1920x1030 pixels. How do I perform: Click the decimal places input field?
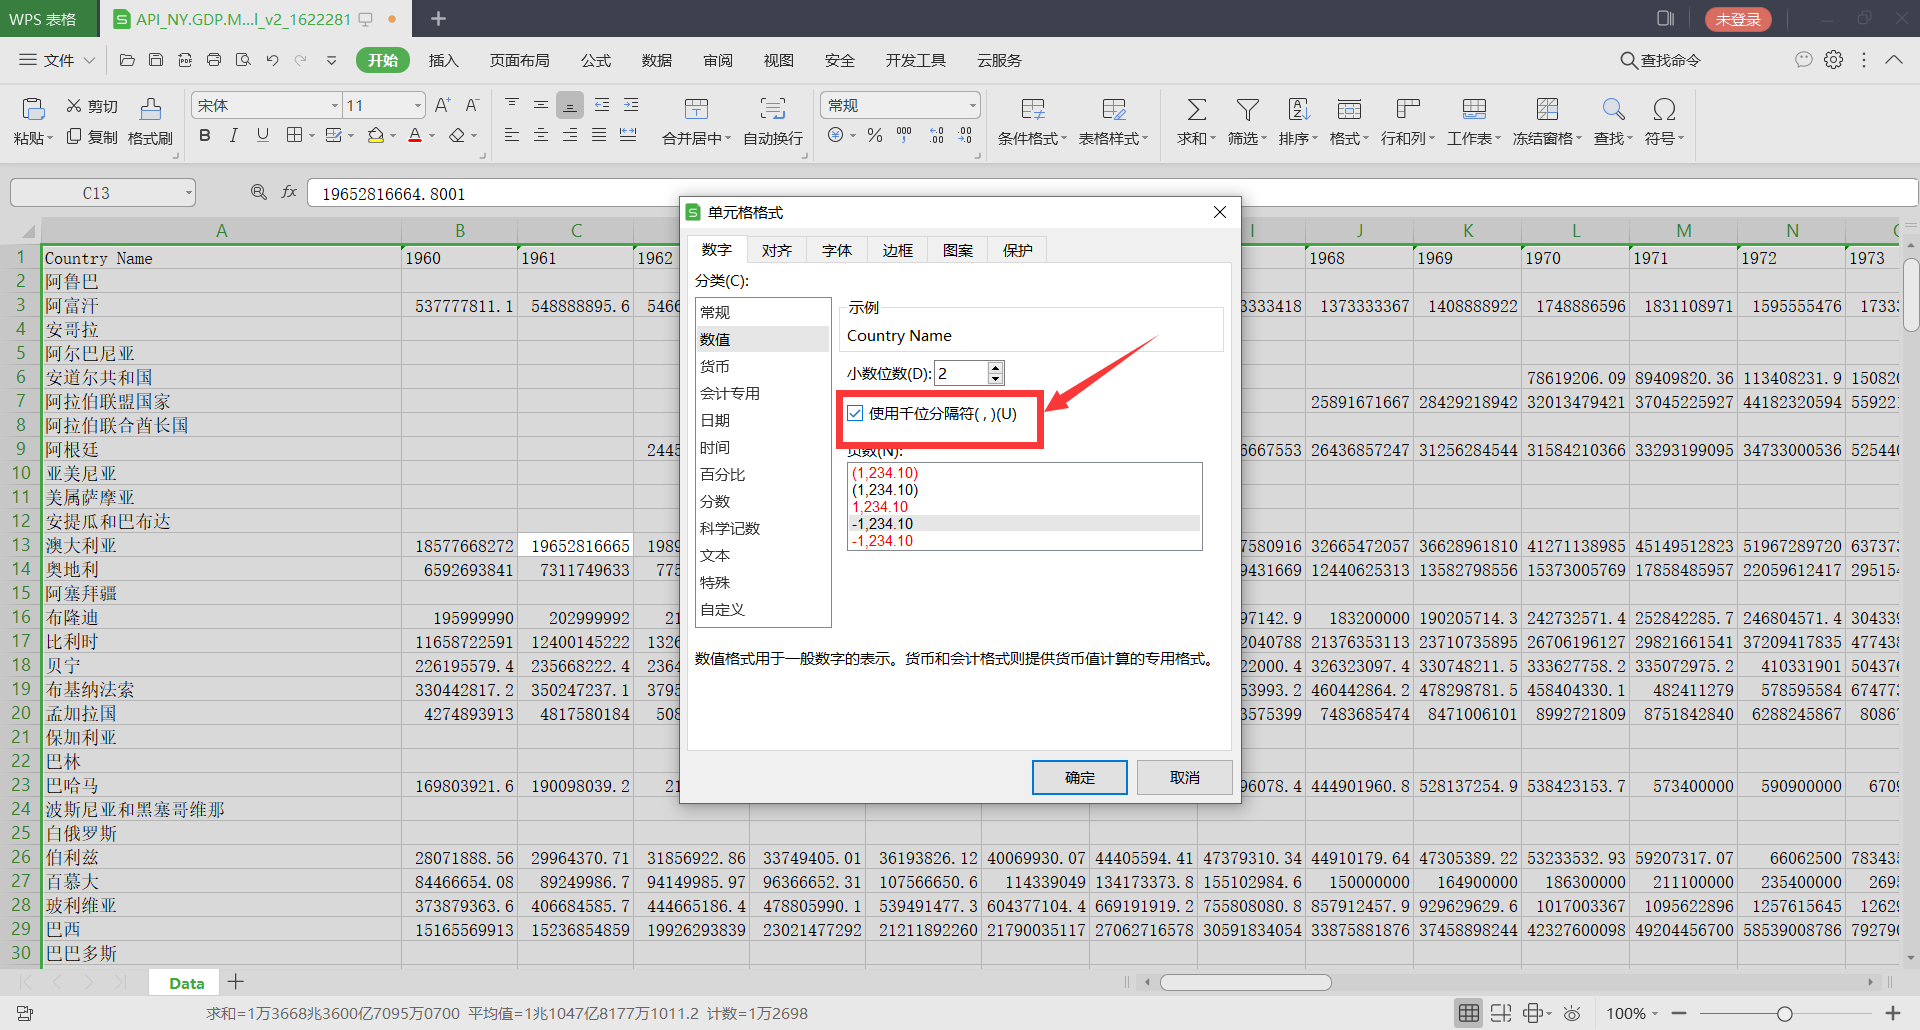[x=961, y=373]
